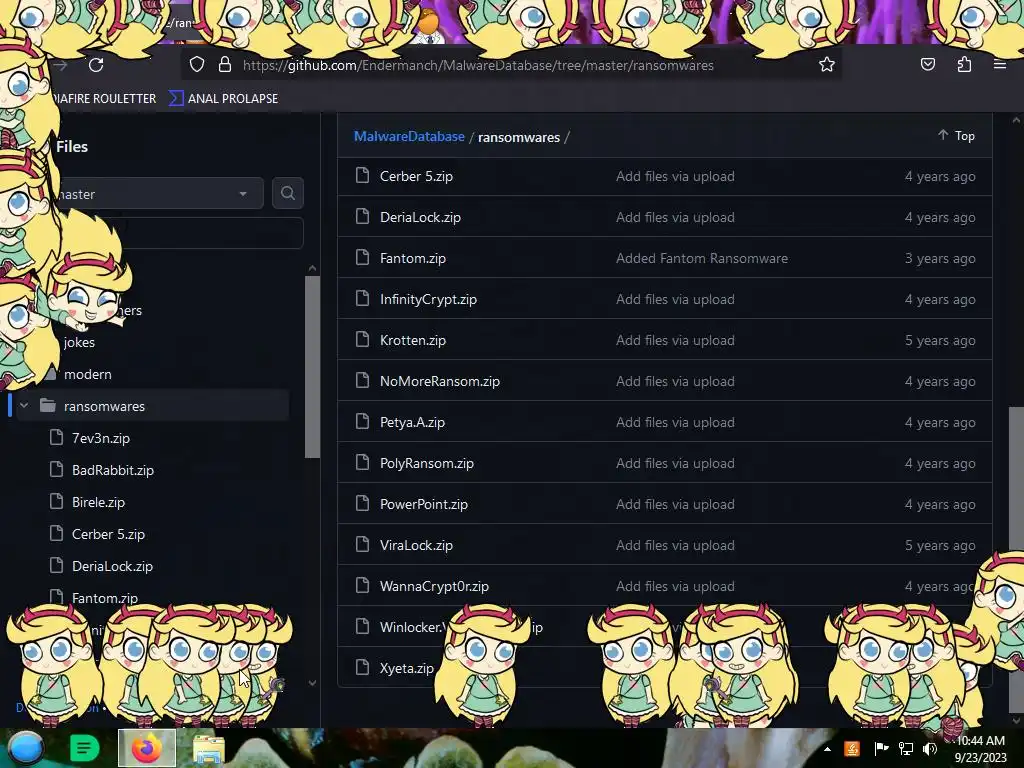Click the file icon beside 7ev3n.zip in sidebar
The image size is (1024, 768).
tap(57, 437)
